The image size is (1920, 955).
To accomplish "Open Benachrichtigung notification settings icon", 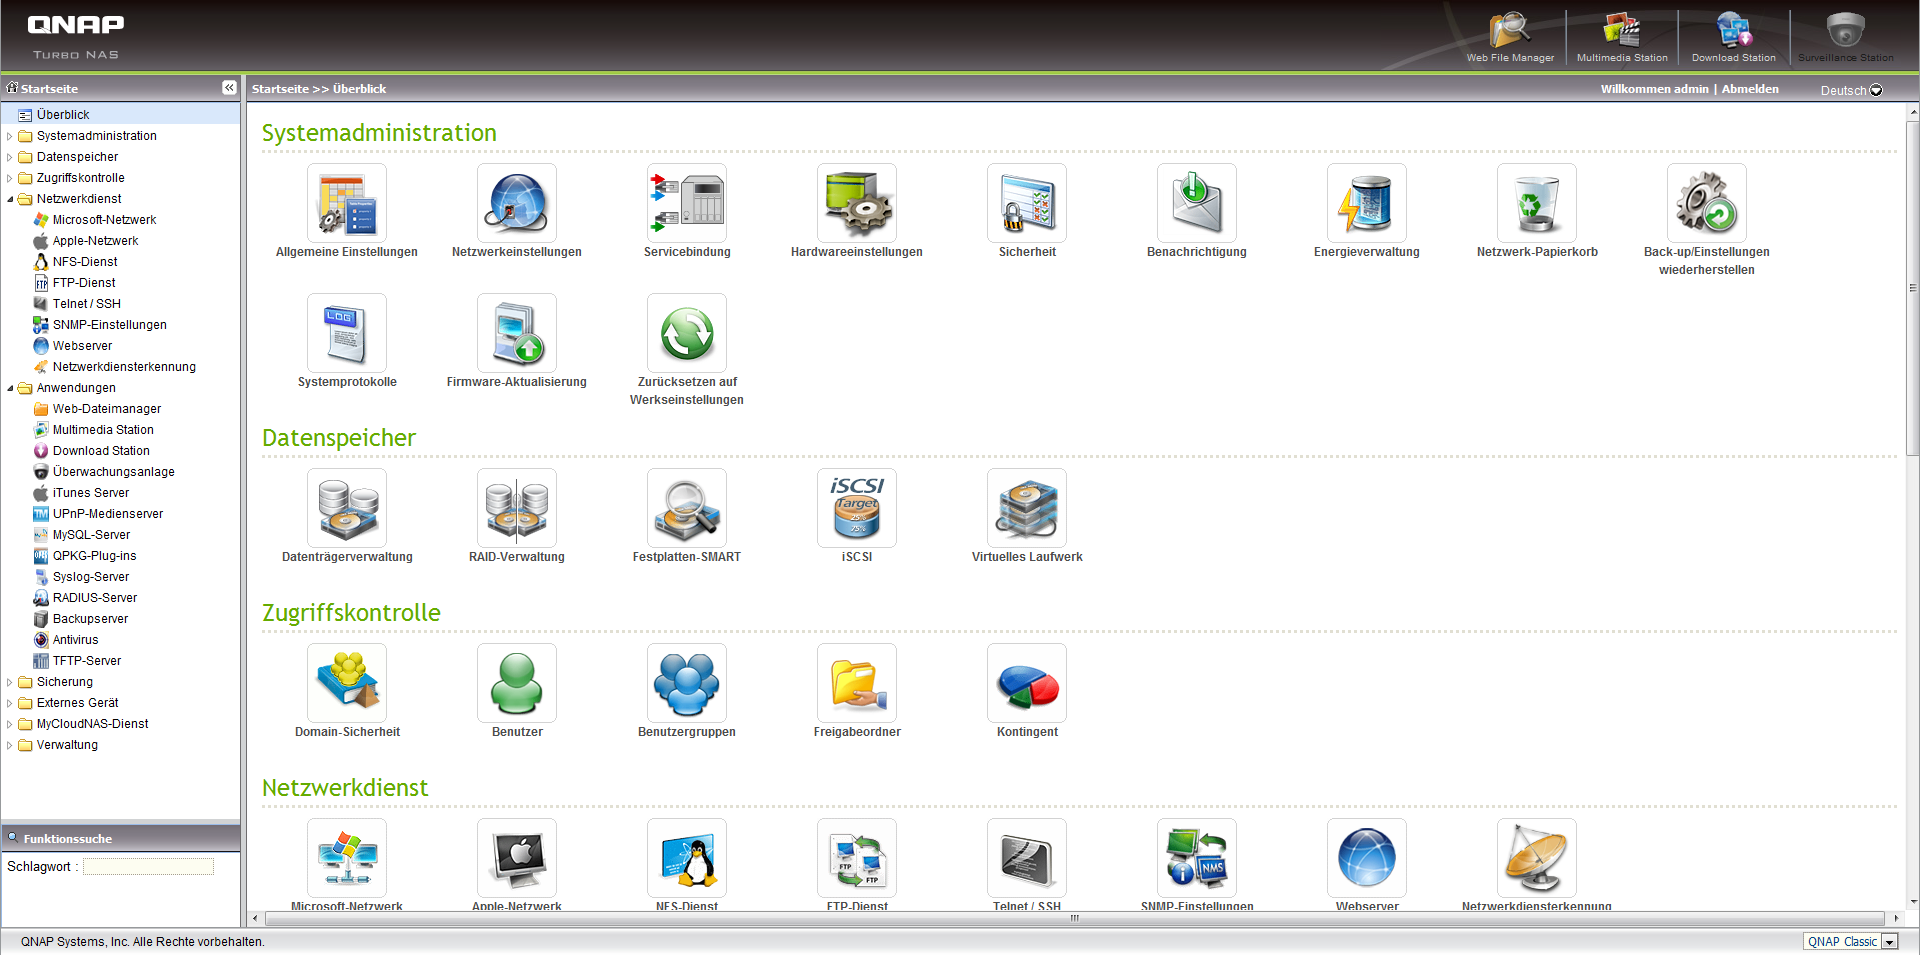I will [1196, 204].
